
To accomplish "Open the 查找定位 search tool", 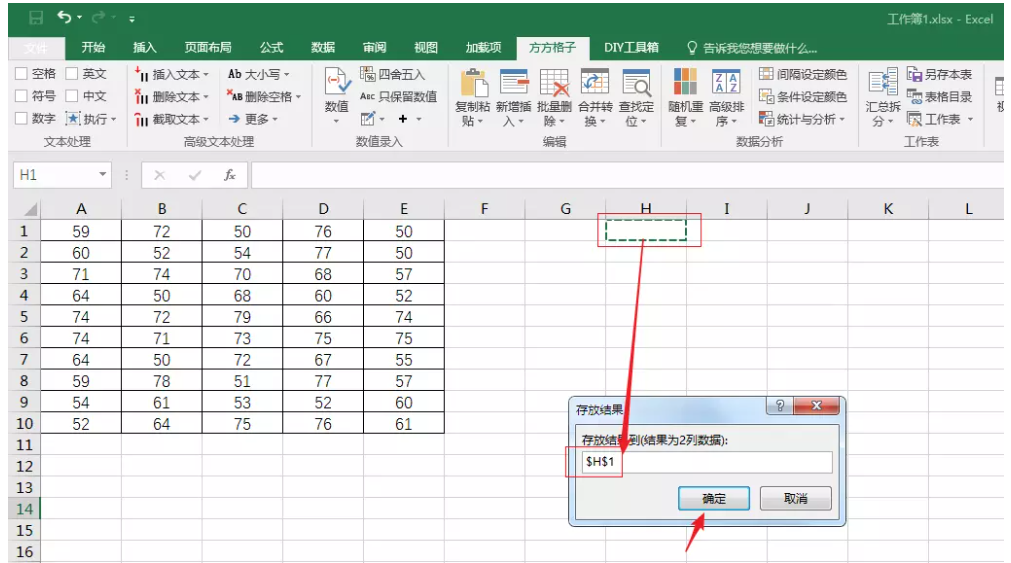I will pos(636,84).
